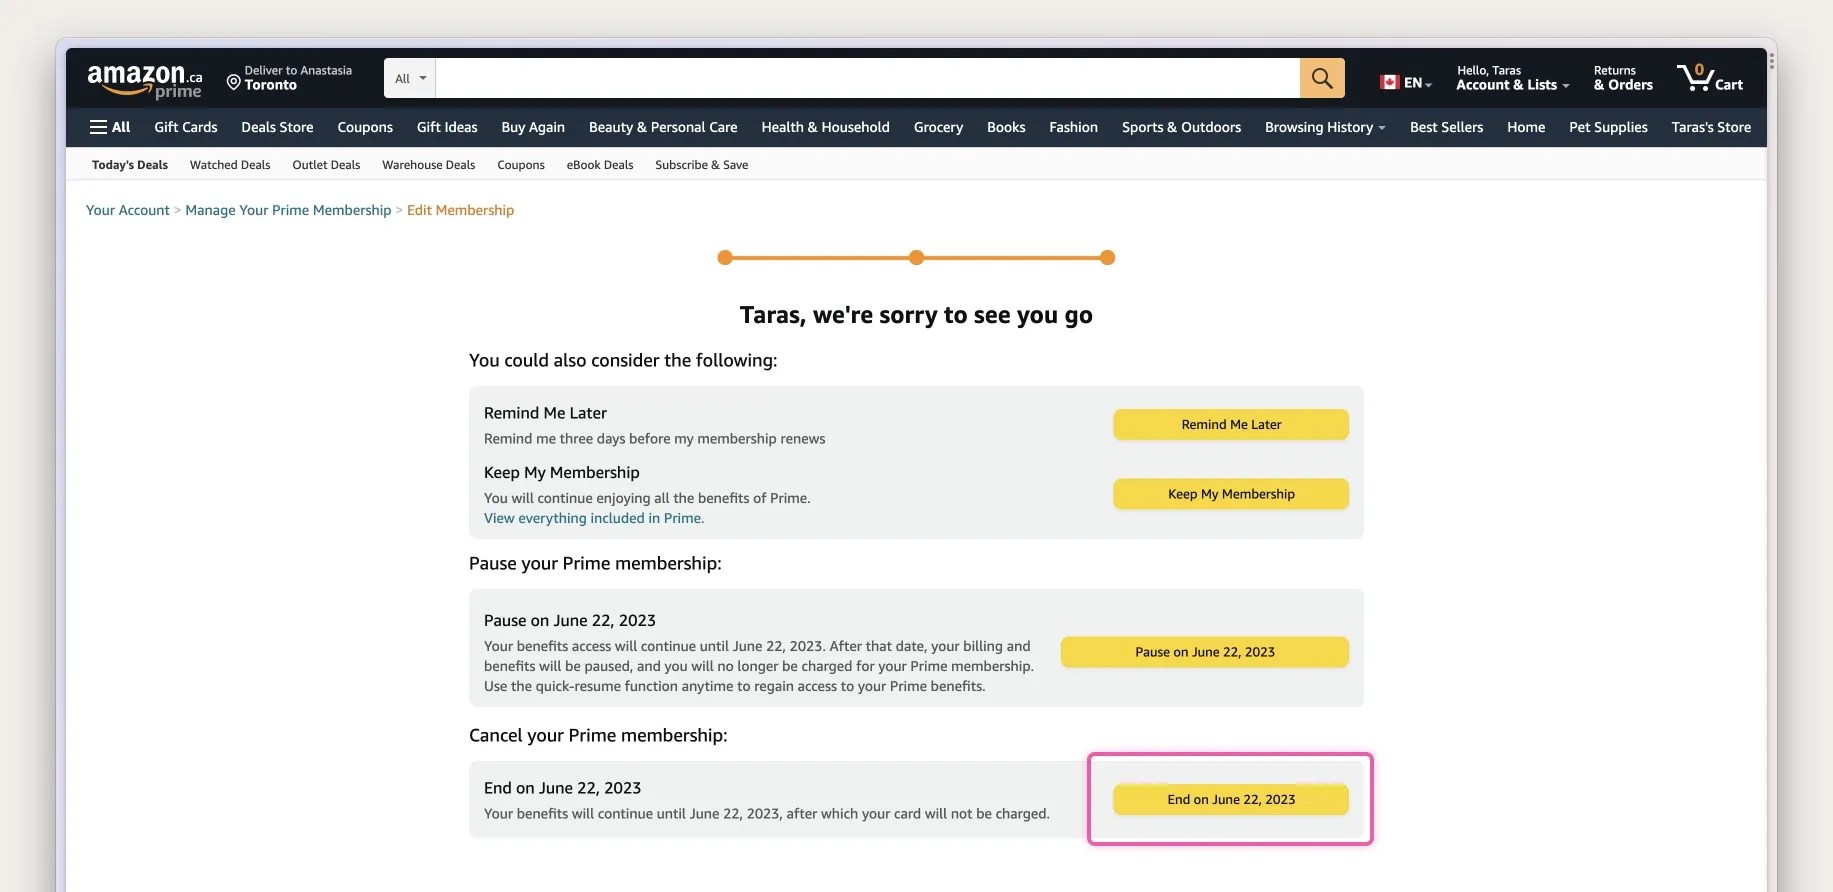Go to Best Sellers
Screen dimensions: 1833x892
pyautogui.click(x=1446, y=127)
